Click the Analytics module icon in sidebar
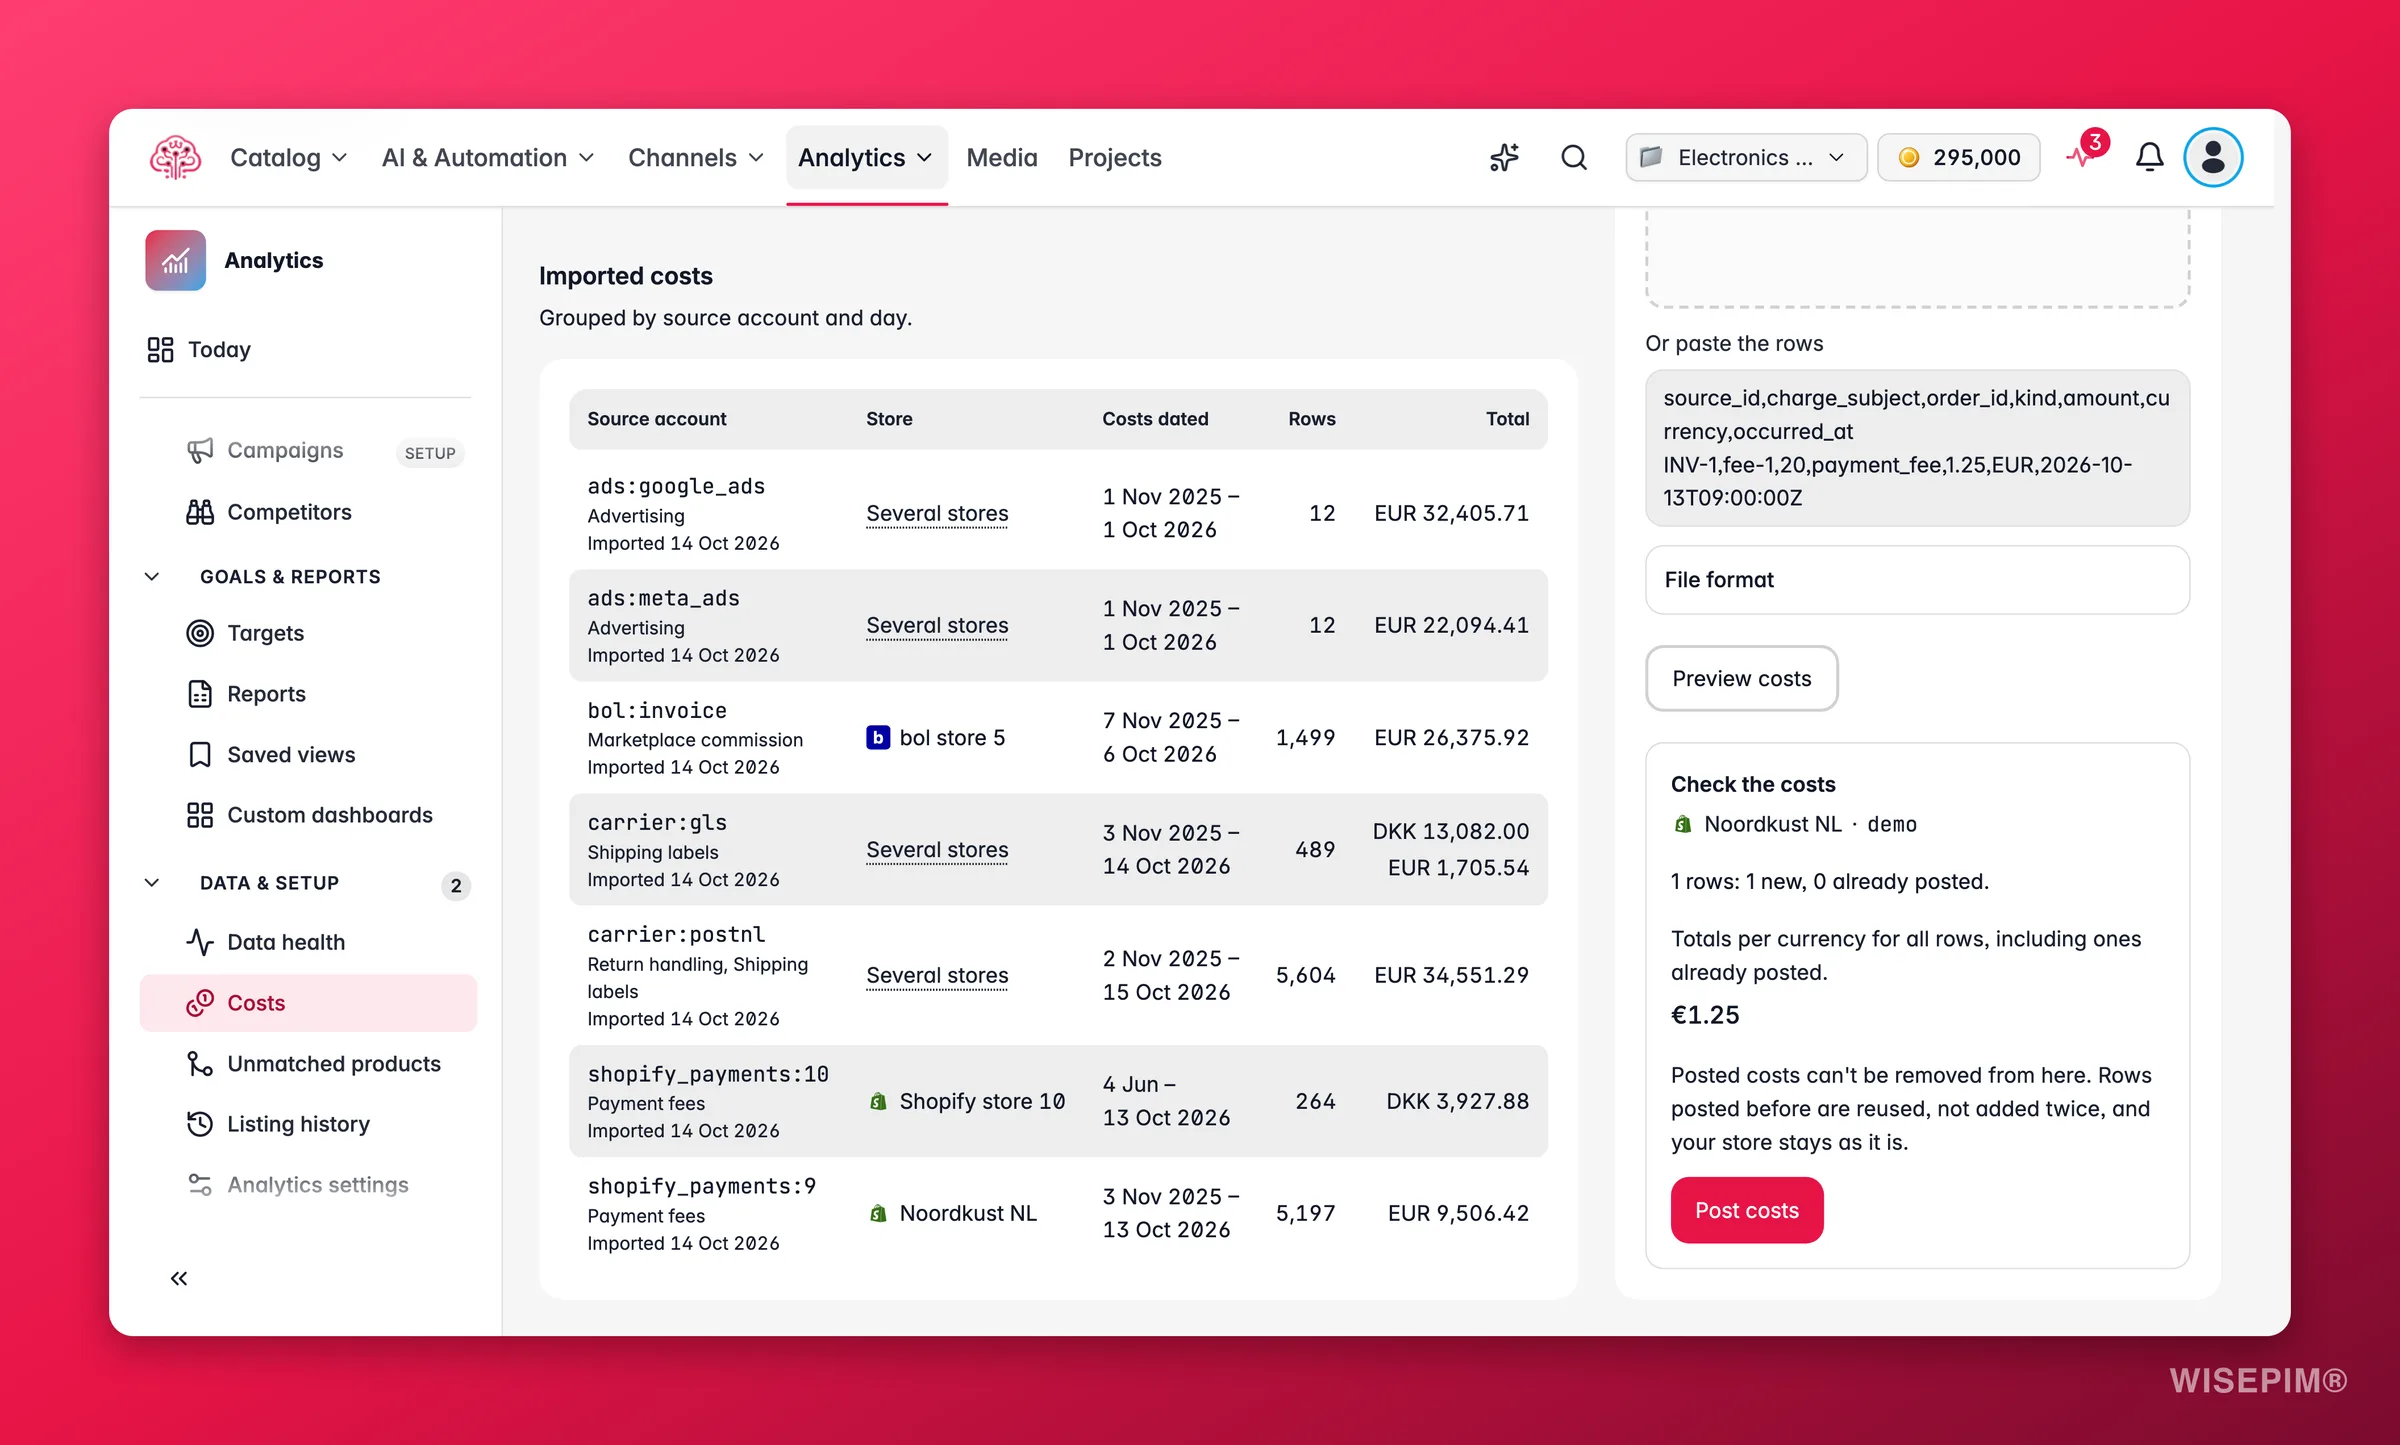 pos(176,261)
